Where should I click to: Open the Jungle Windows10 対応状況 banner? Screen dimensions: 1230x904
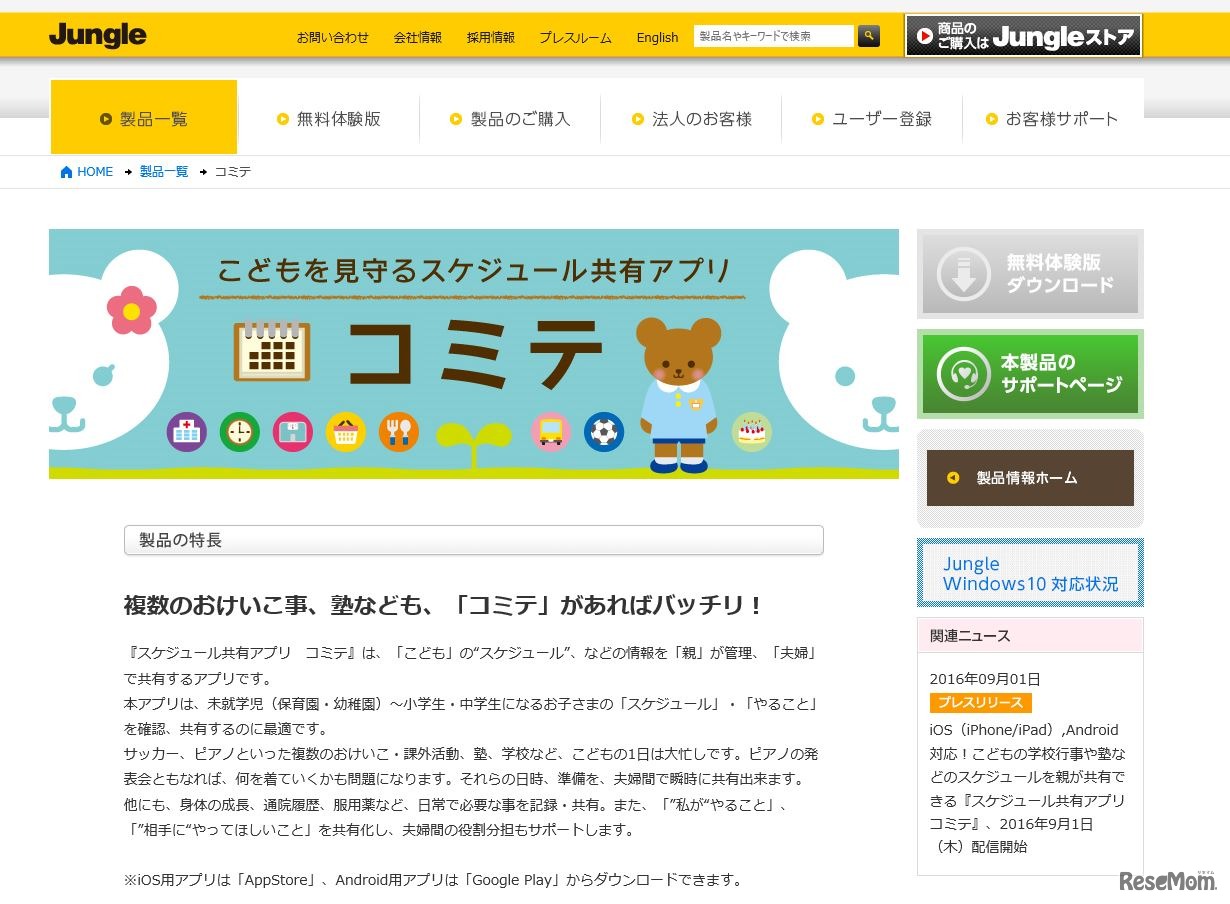1030,573
